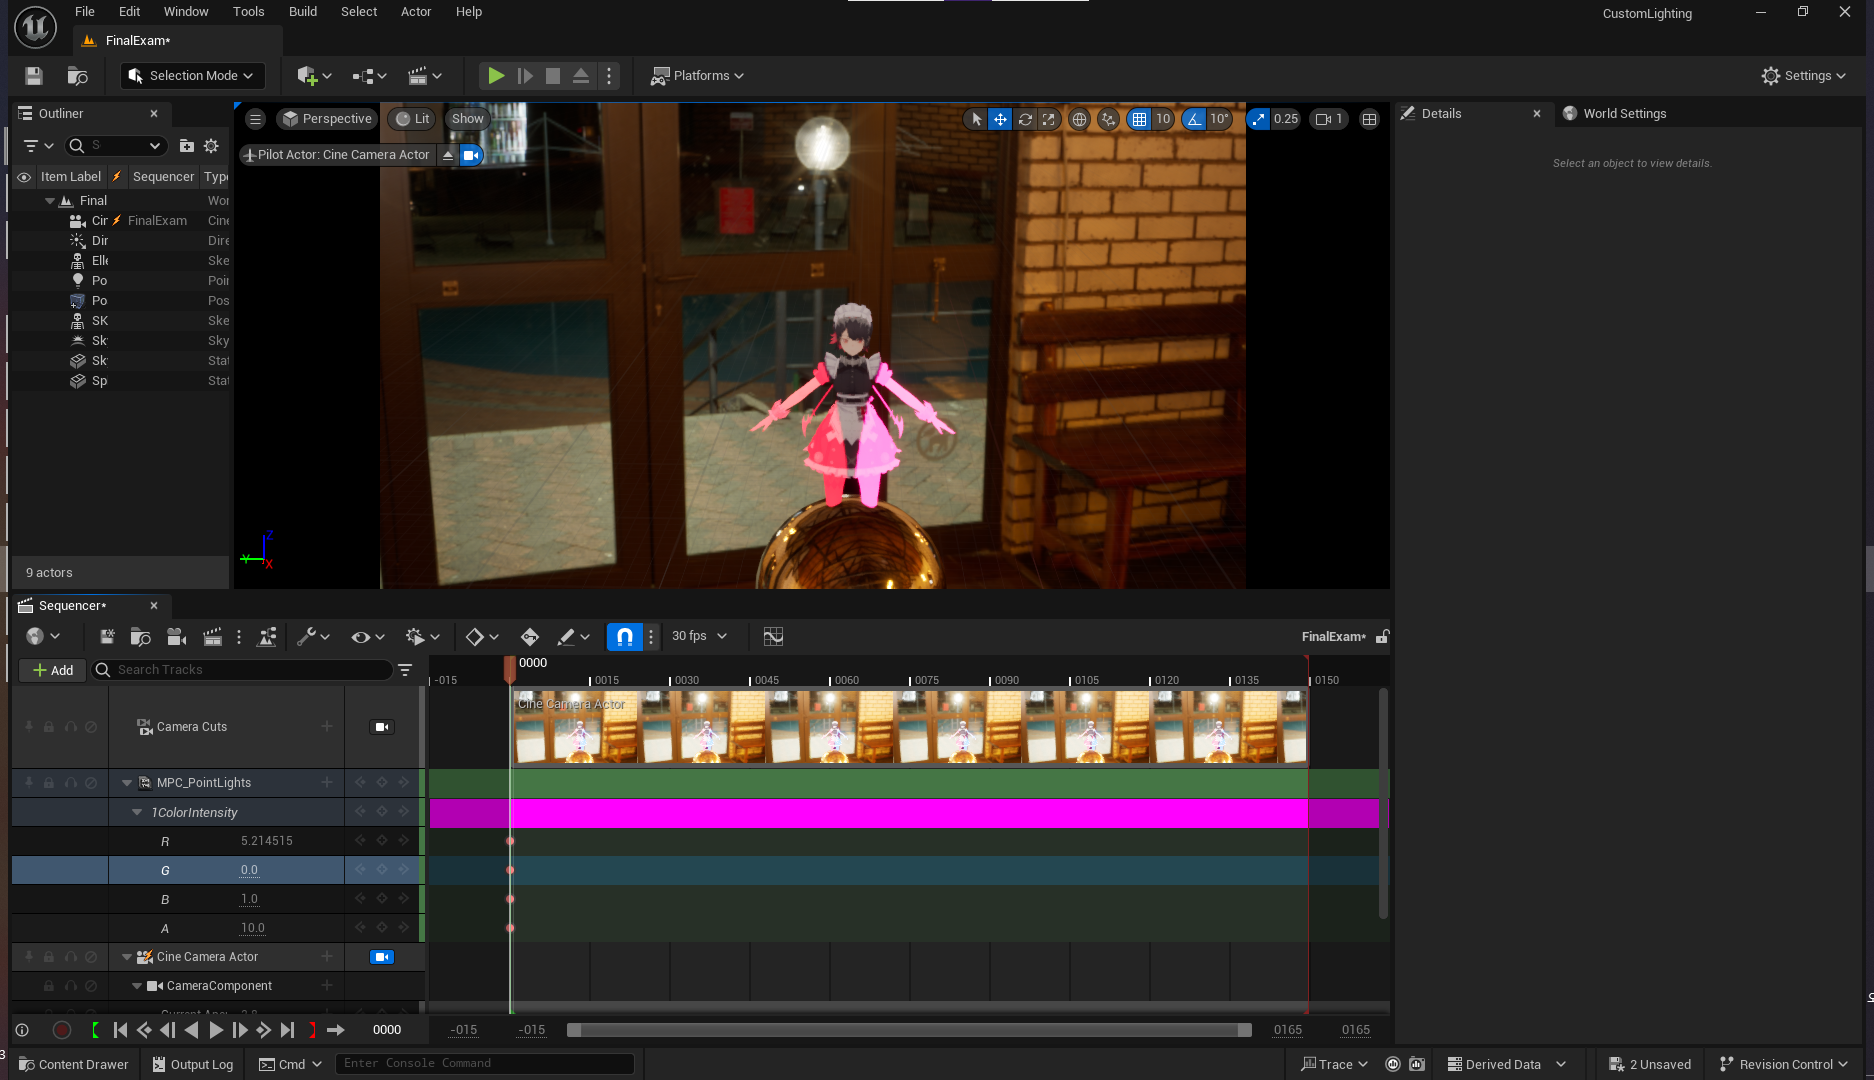Open the cinematics clapperboard dropdown in toolbar

tap(425, 76)
